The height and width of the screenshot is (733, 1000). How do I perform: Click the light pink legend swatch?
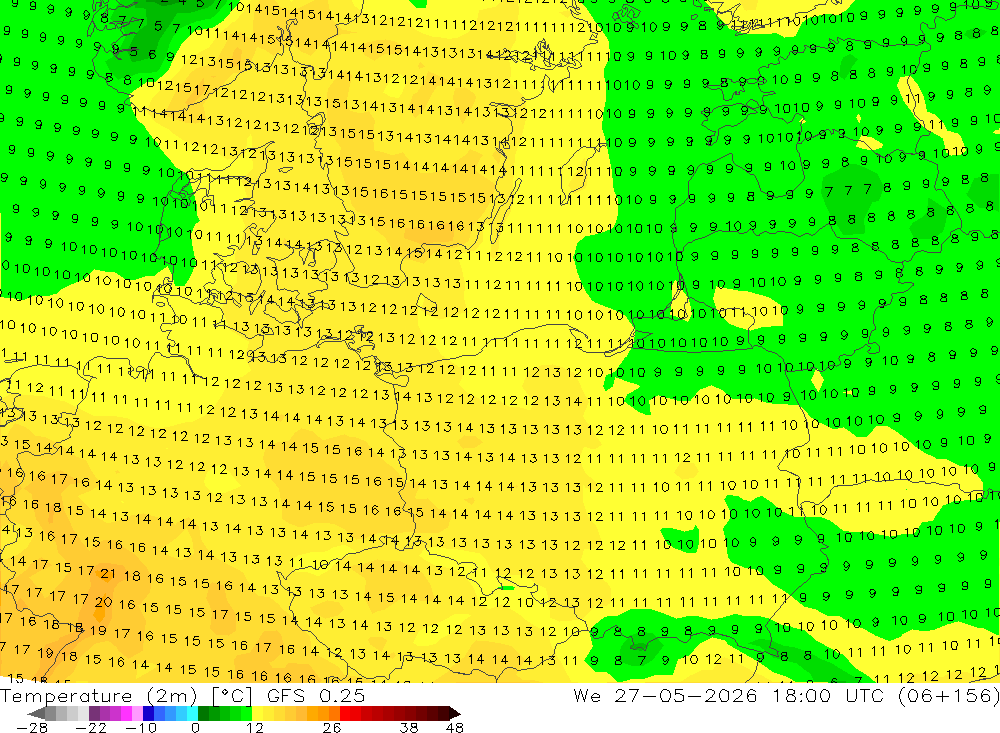point(137,713)
